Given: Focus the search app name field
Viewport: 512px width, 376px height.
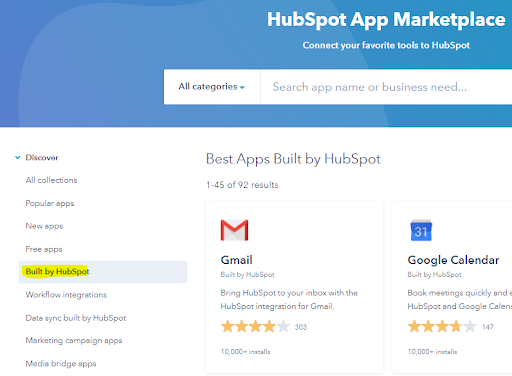Looking at the screenshot, I should click(x=386, y=87).
